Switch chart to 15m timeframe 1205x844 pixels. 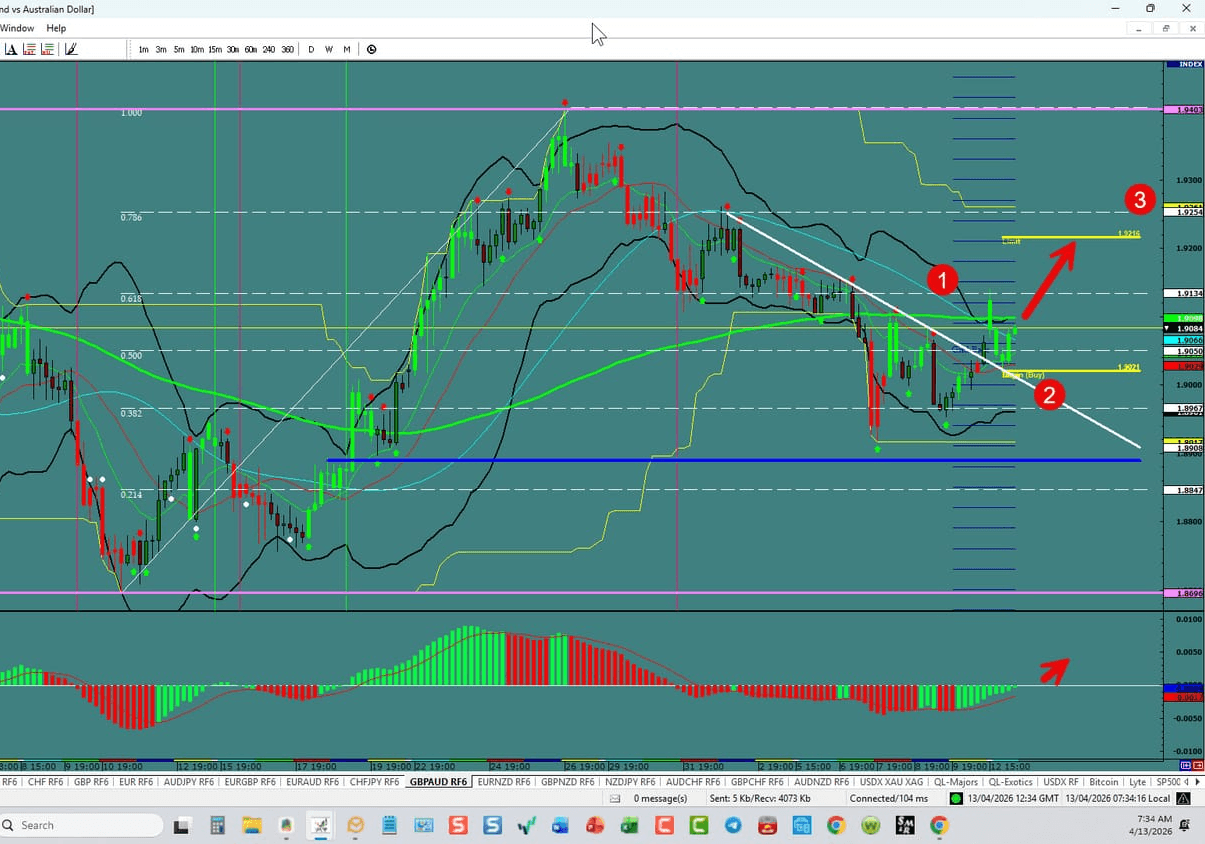(215, 49)
